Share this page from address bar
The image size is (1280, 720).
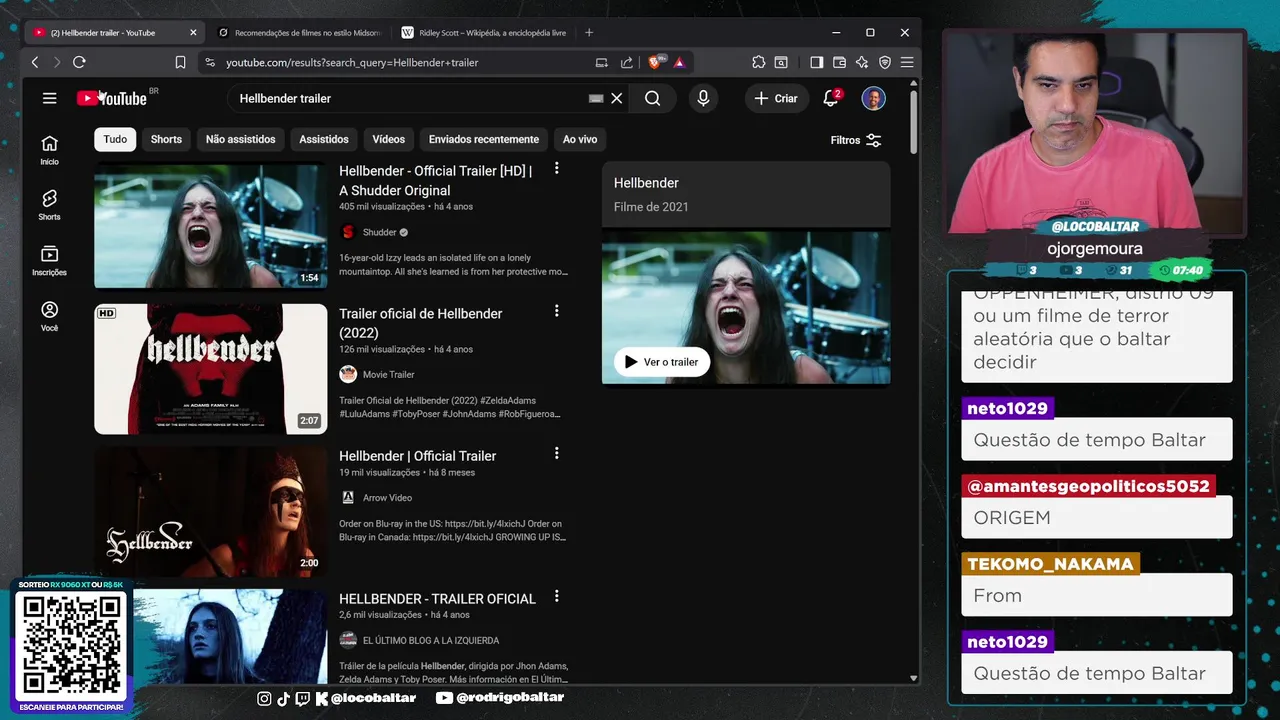tap(626, 62)
